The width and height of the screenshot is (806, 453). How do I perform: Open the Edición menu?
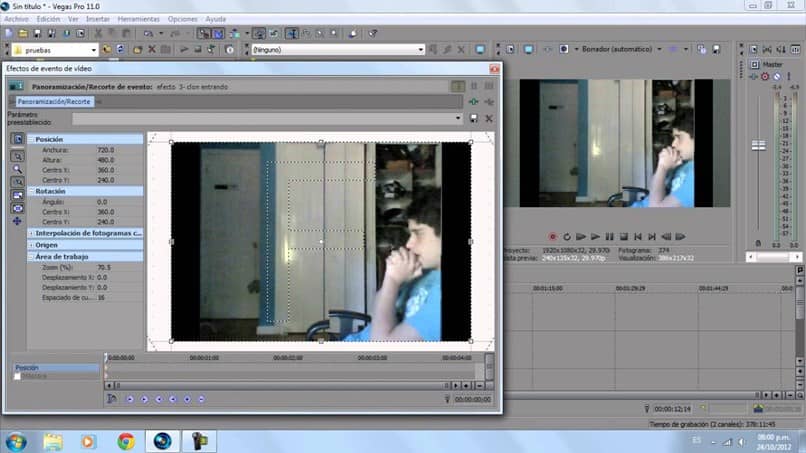point(48,19)
